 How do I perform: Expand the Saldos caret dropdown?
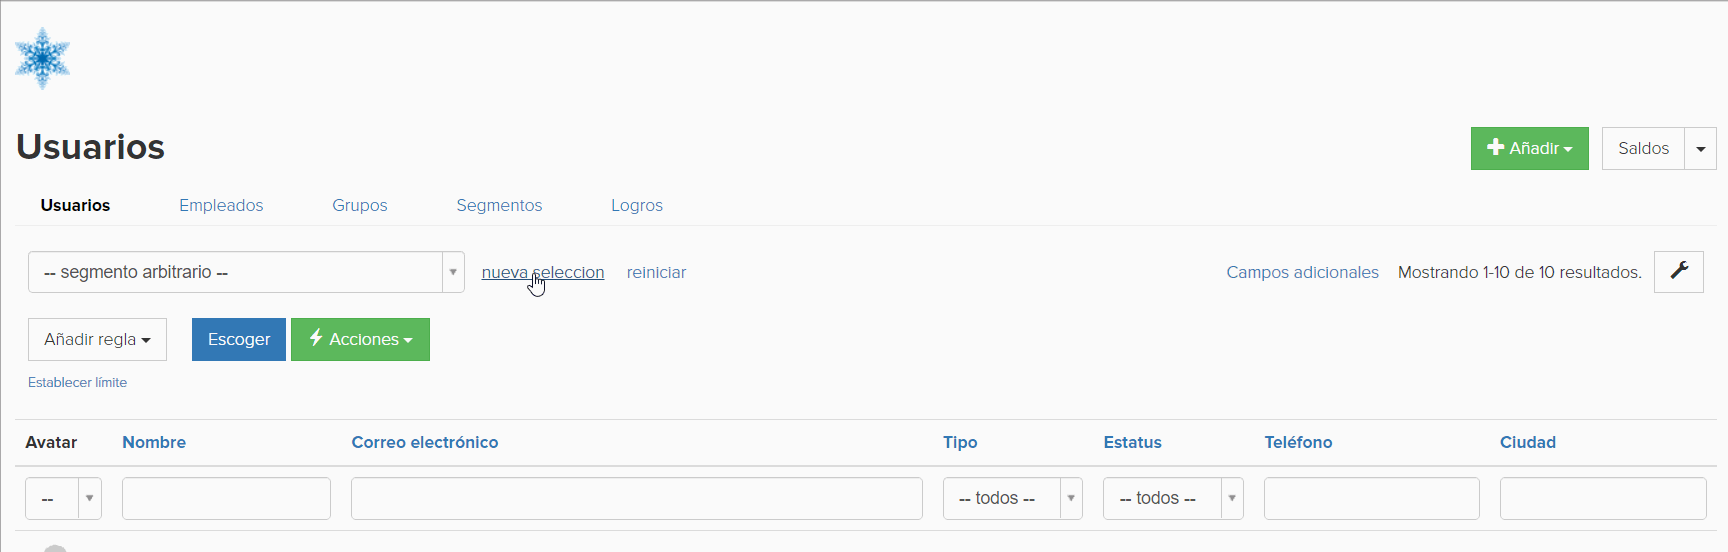click(x=1701, y=148)
